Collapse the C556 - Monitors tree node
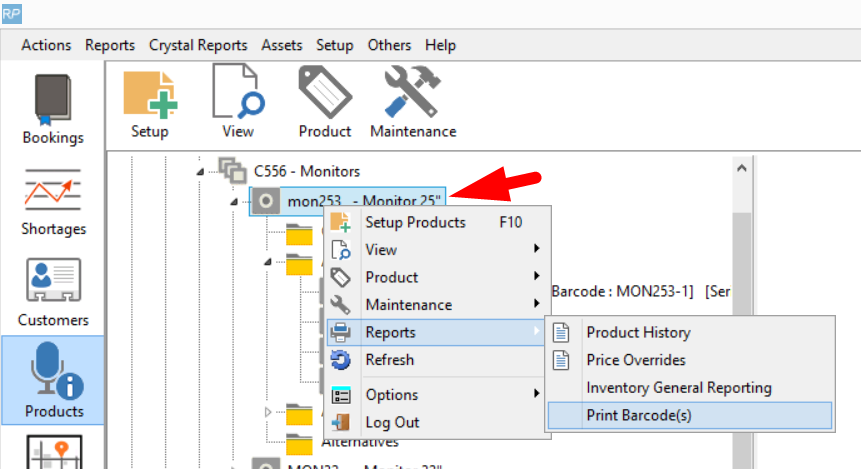The image size is (861, 469). (200, 172)
